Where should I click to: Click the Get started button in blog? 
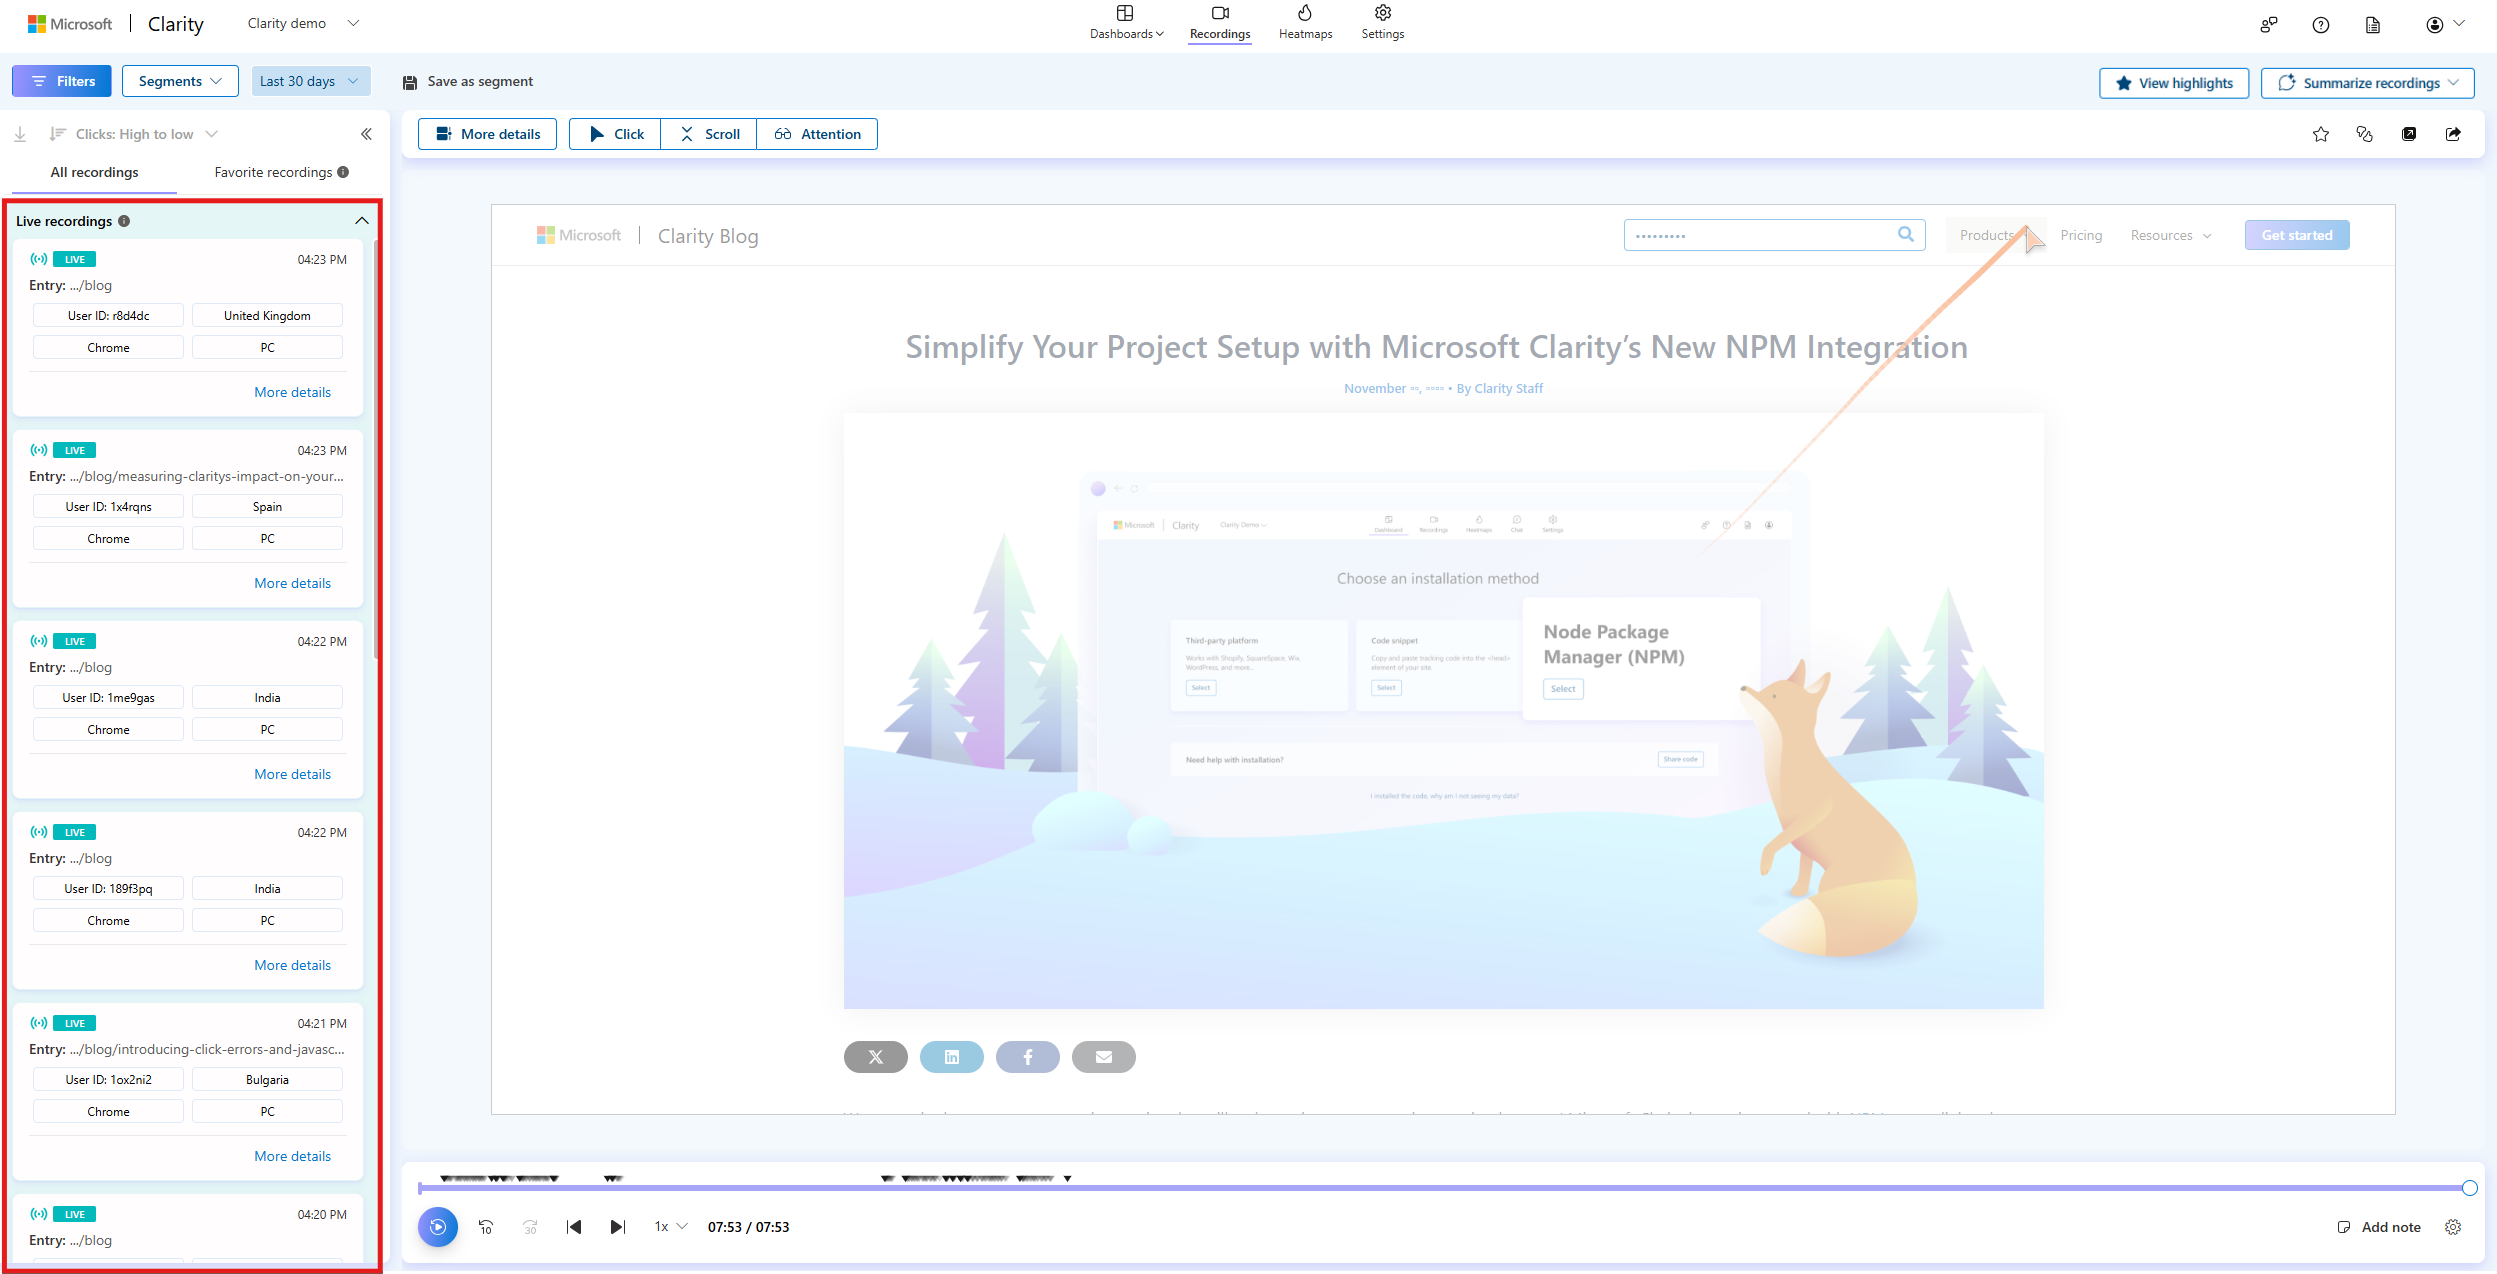(2297, 235)
